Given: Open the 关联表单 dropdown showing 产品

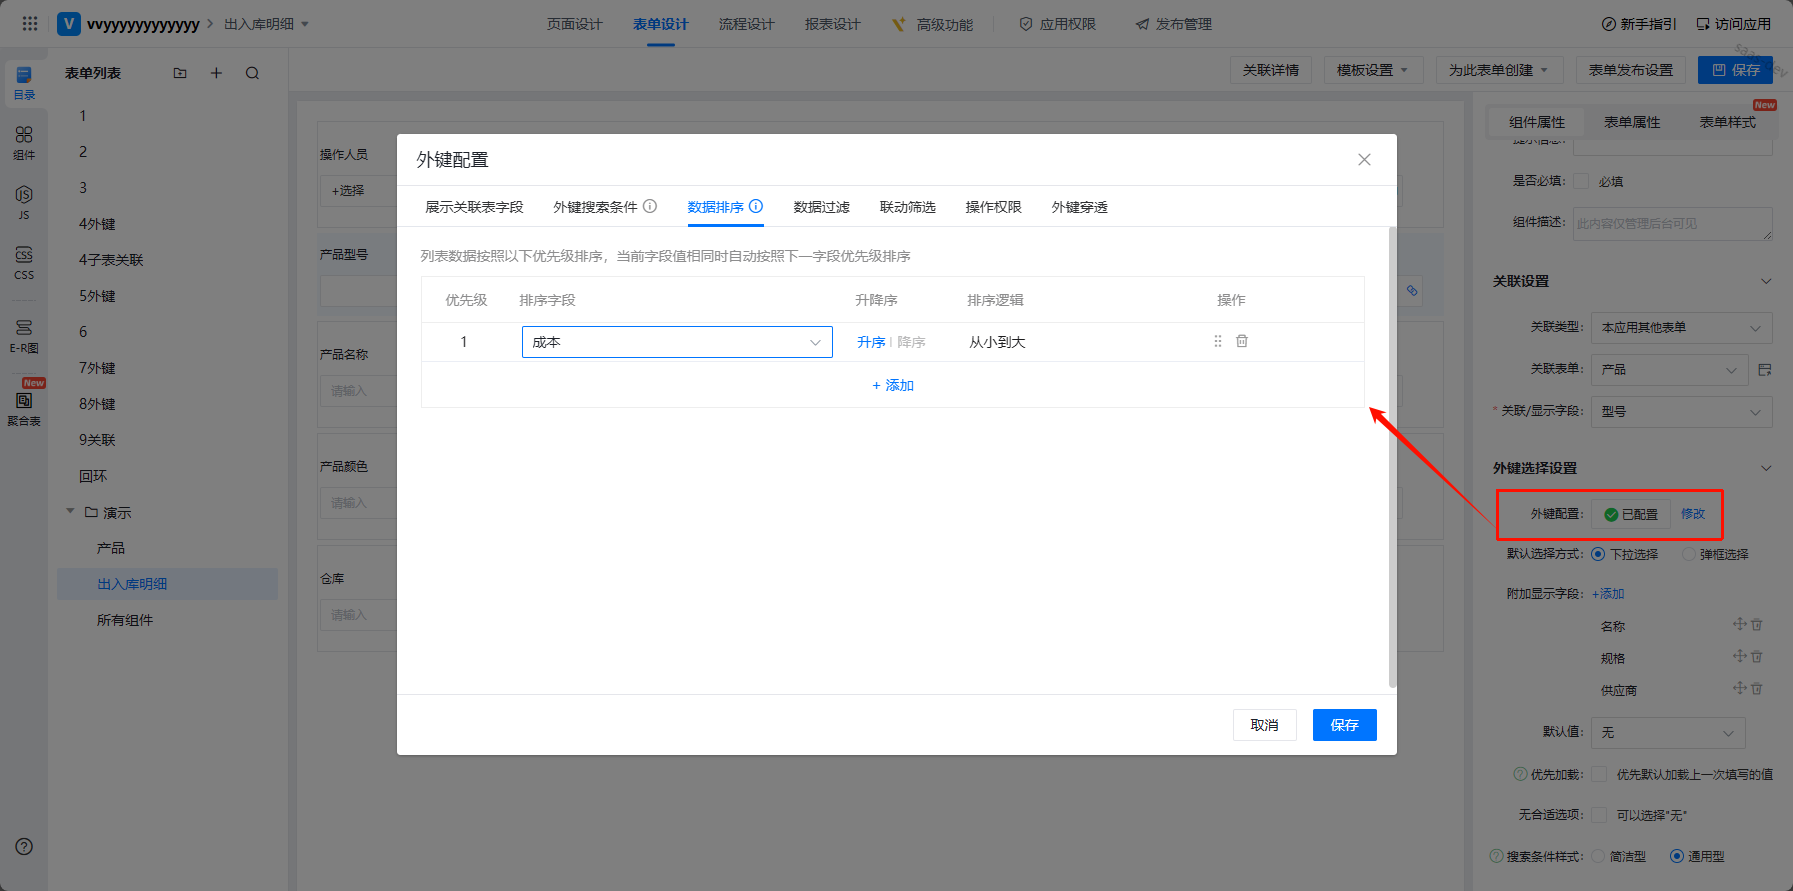Looking at the screenshot, I should pyautogui.click(x=1669, y=370).
